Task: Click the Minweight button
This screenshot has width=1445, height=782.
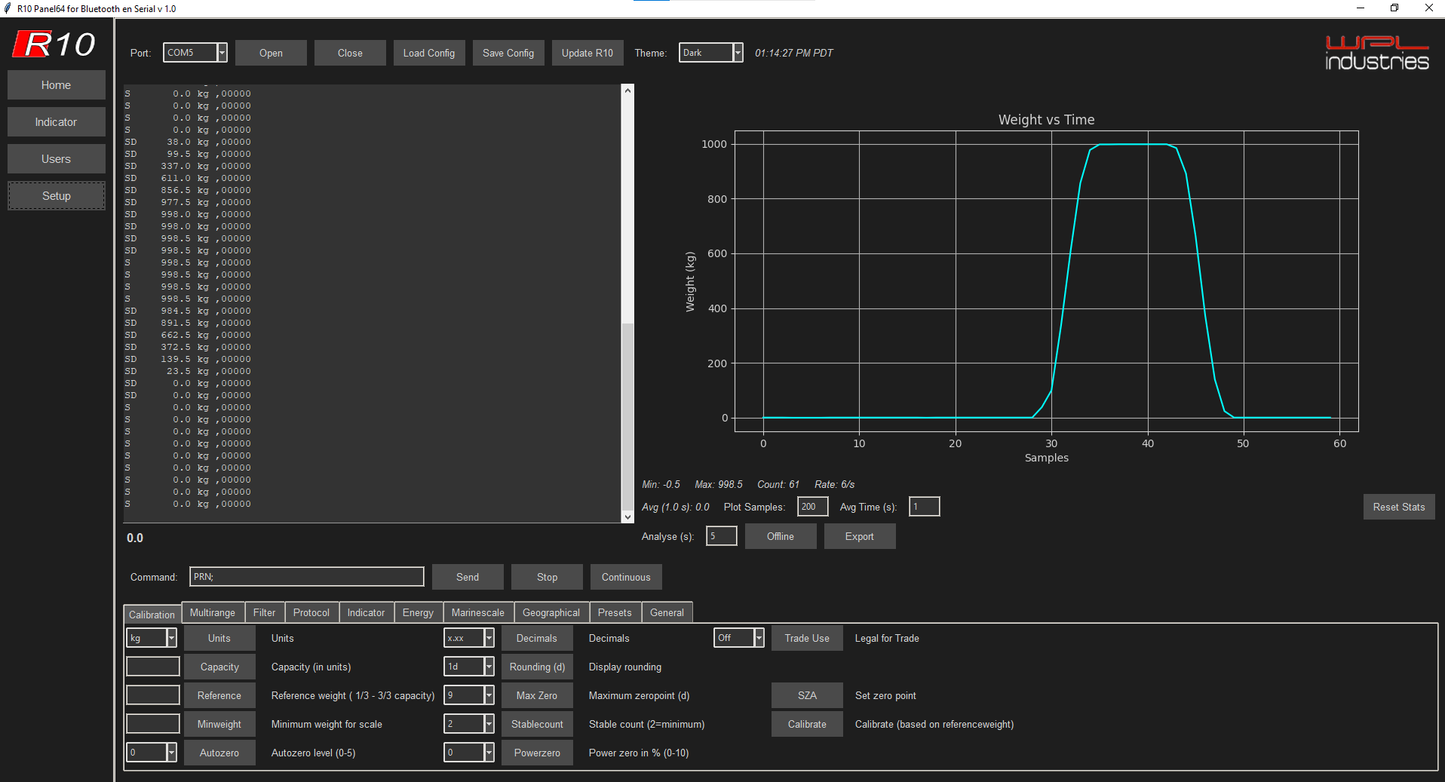Action: (219, 724)
